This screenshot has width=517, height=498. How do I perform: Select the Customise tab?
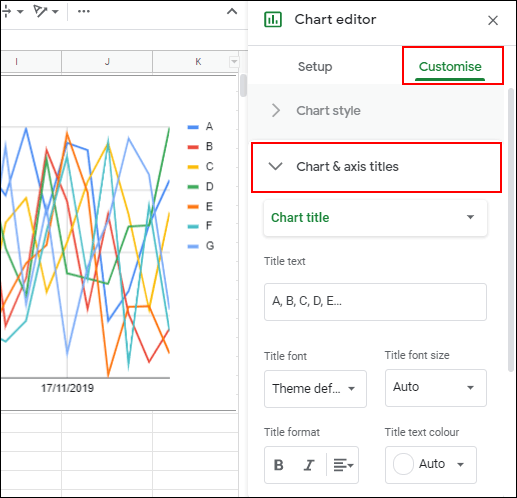pos(450,66)
